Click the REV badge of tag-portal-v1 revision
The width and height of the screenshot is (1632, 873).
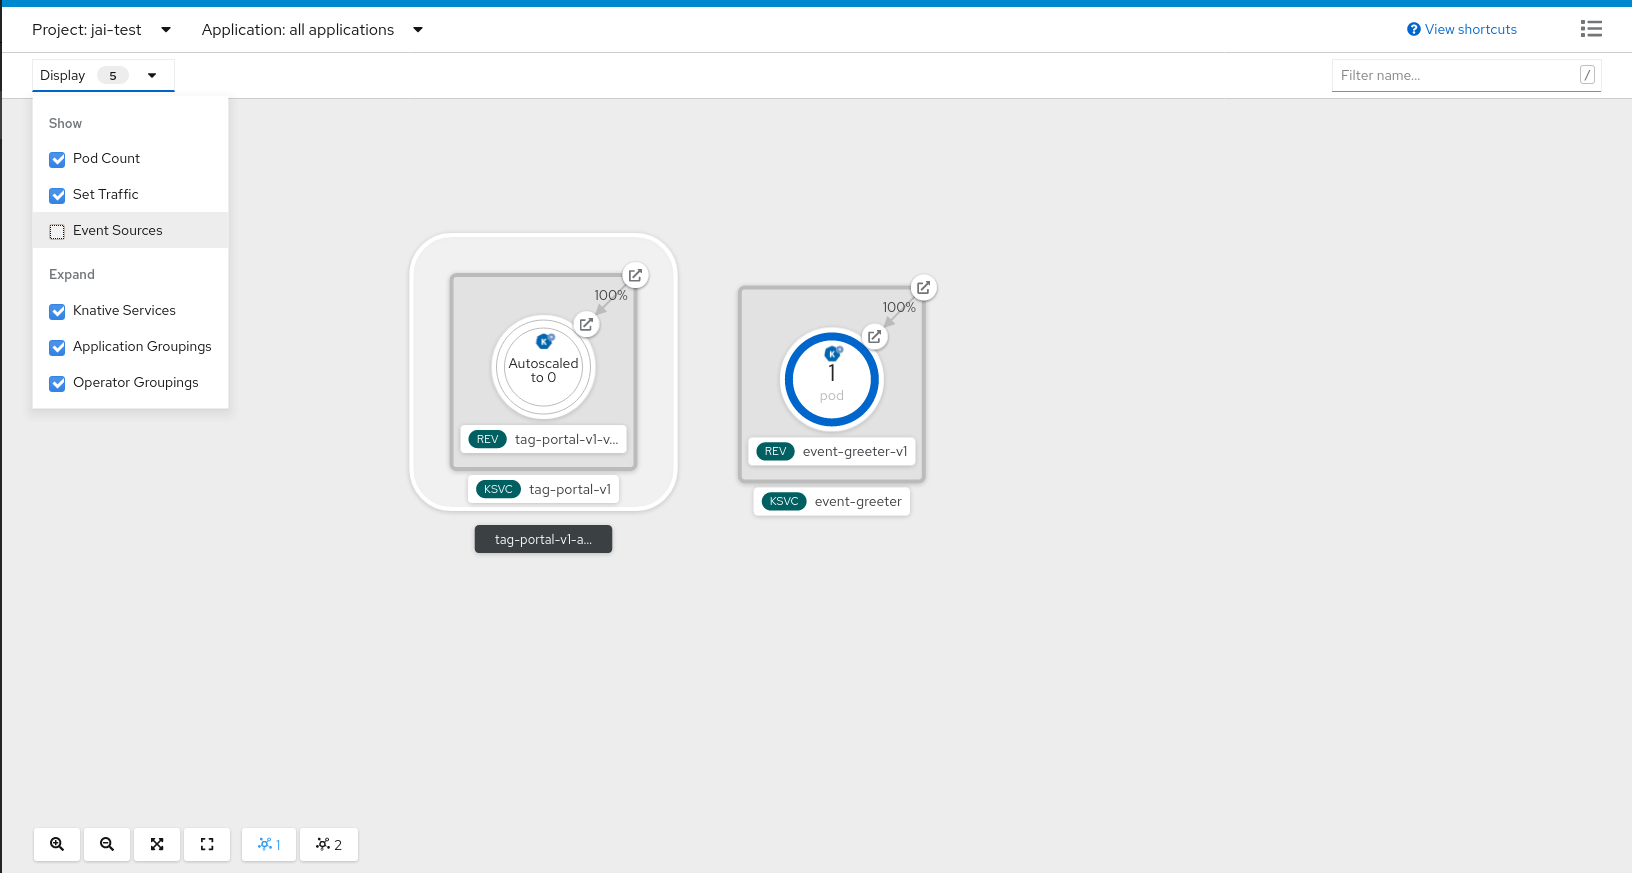coord(487,439)
